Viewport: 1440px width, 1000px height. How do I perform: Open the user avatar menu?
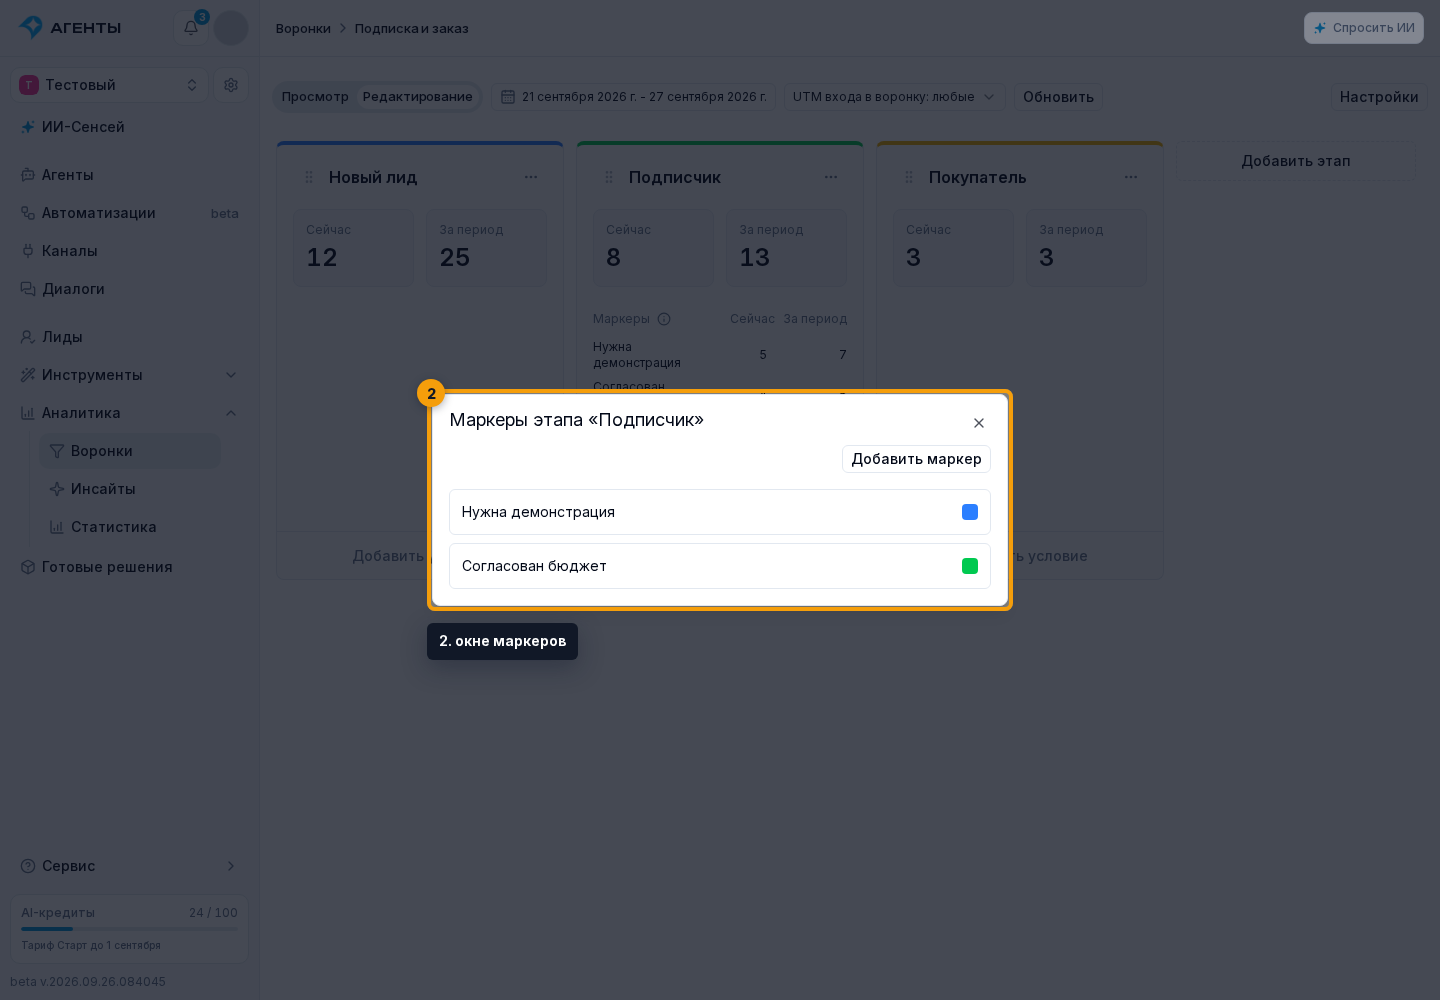pyautogui.click(x=231, y=28)
